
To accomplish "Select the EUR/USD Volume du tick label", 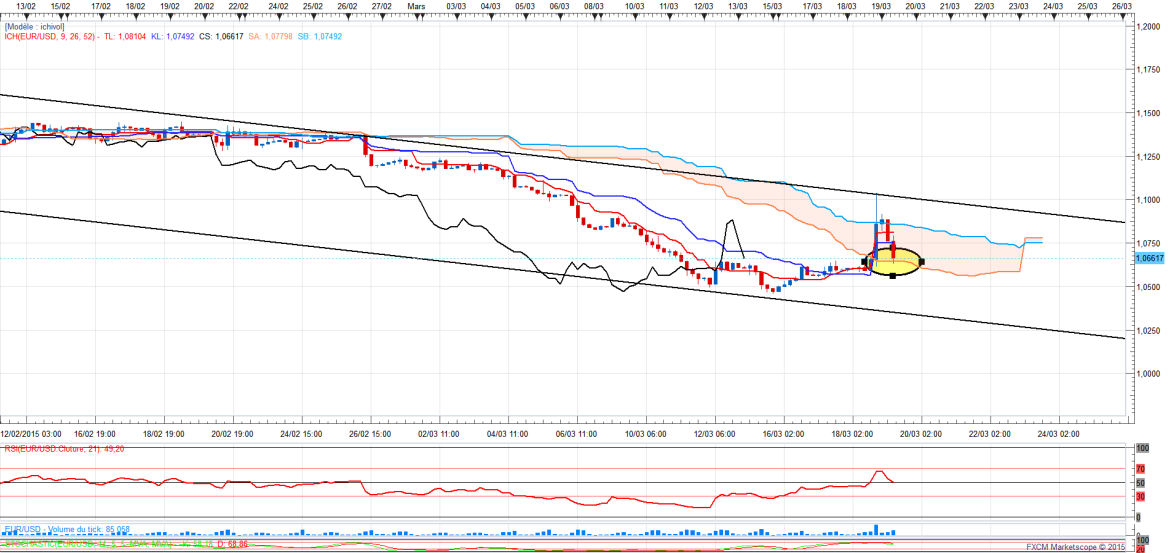I will 66,529.
